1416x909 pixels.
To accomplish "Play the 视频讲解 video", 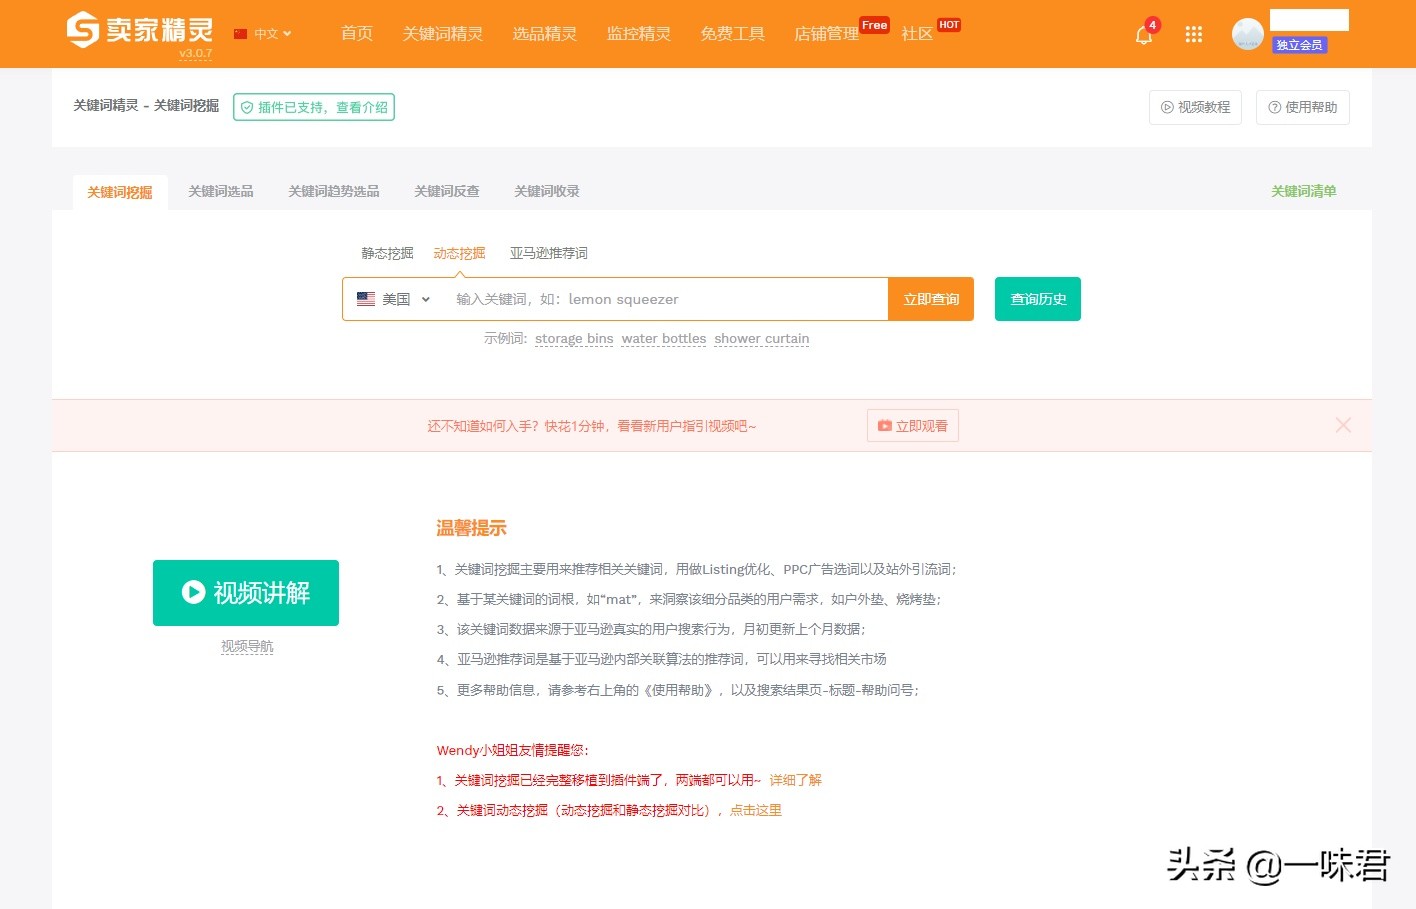I will pos(246,593).
